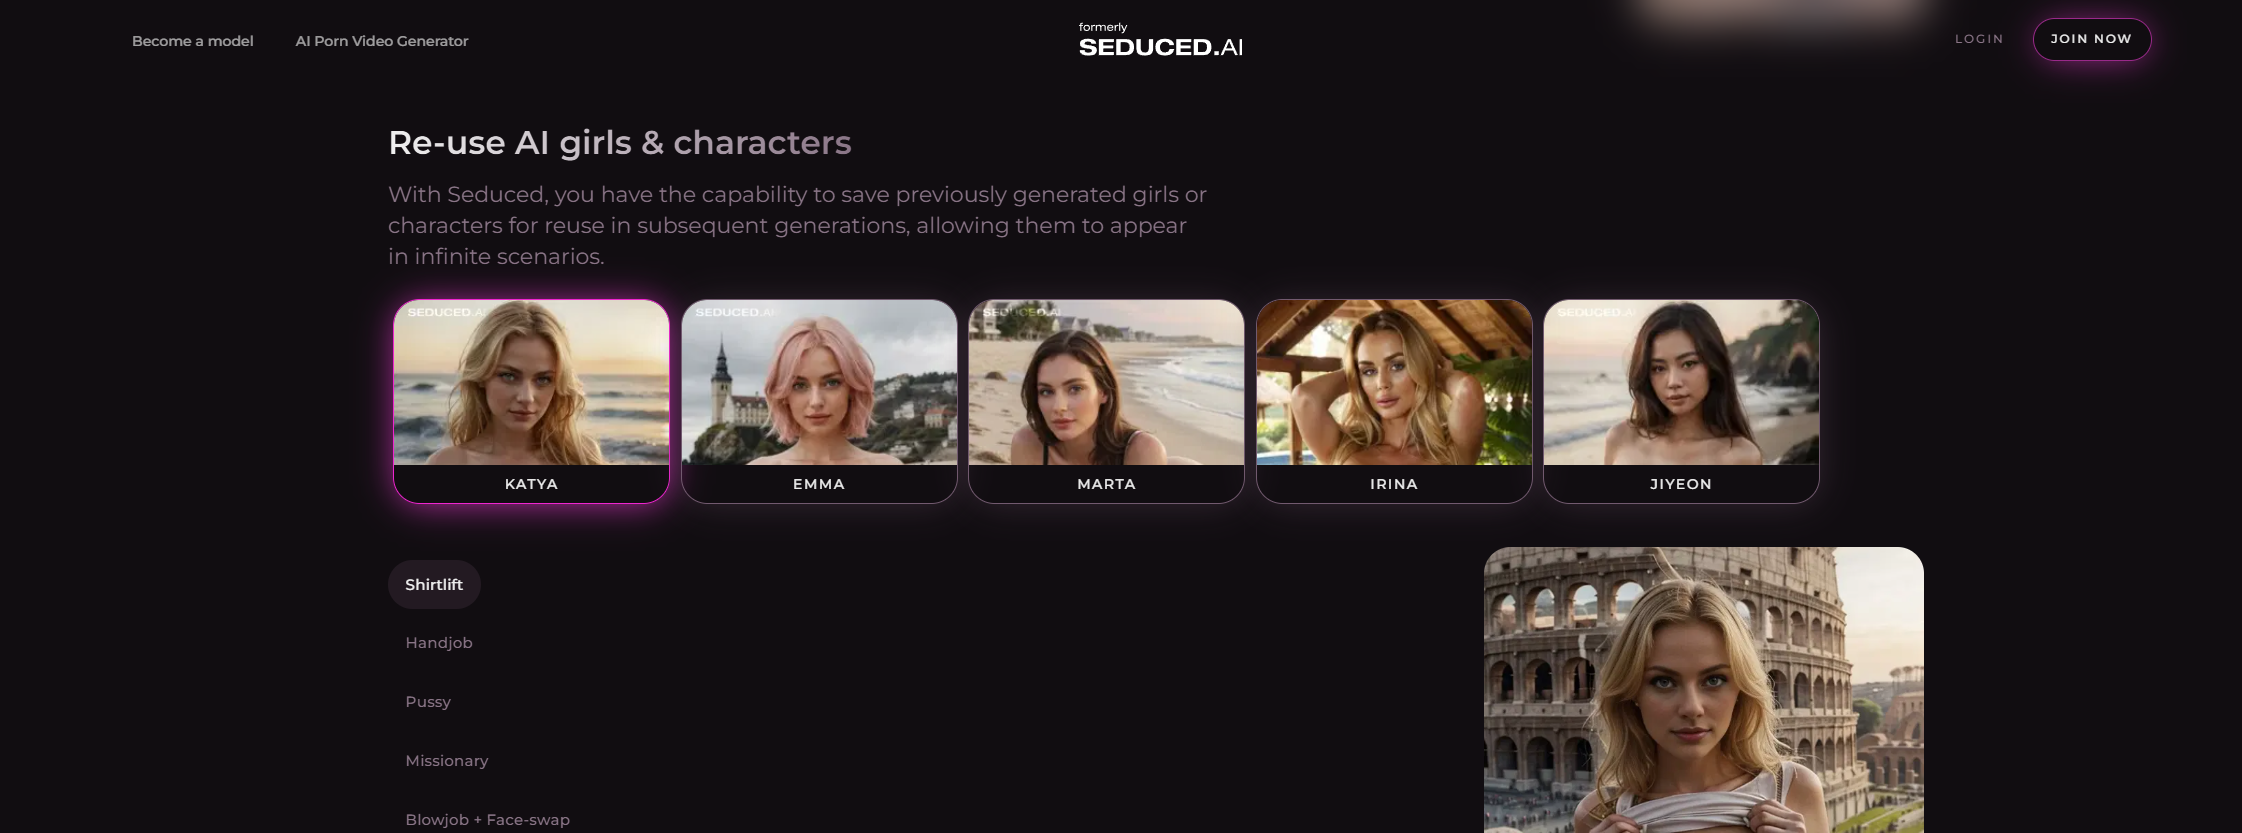Switch to the Missionary scenario tab
The image size is (2242, 833).
coord(447,761)
